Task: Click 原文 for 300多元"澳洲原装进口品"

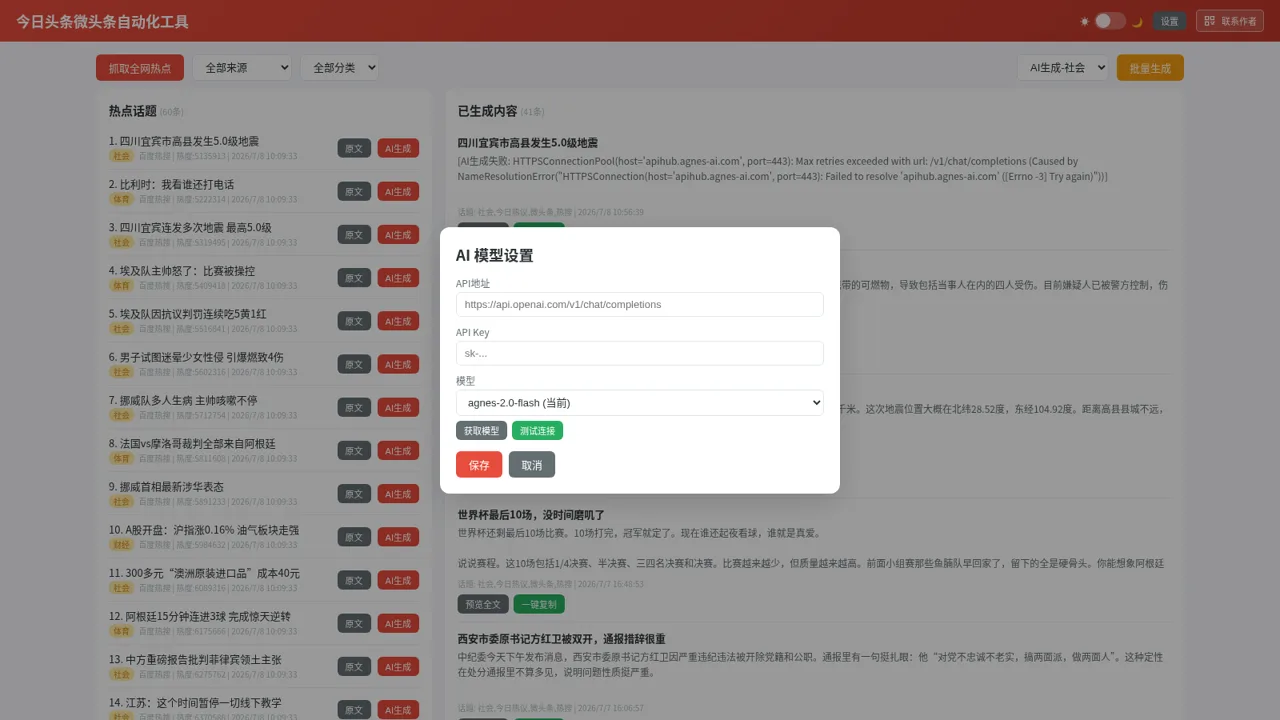Action: tap(354, 580)
